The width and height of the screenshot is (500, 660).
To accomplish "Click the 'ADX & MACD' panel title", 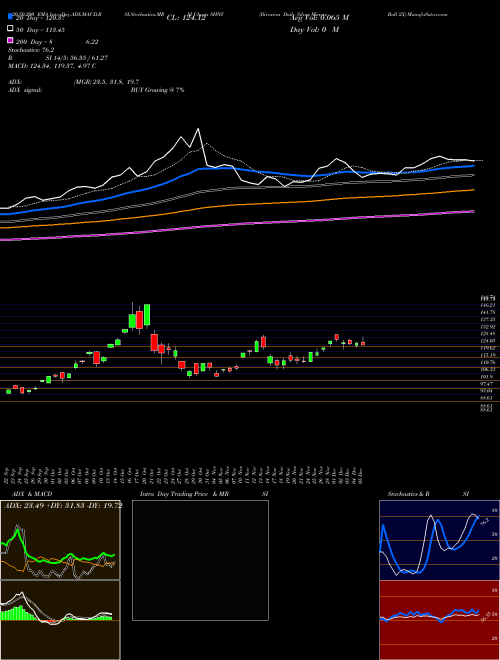I will [x=32, y=494].
